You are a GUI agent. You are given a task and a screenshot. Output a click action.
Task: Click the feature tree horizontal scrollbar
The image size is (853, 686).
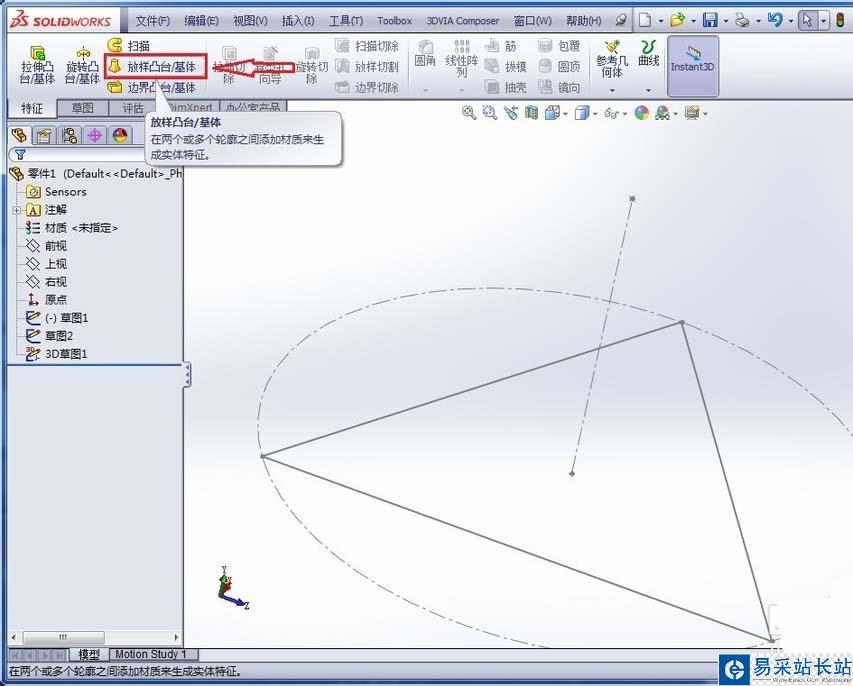pos(94,637)
